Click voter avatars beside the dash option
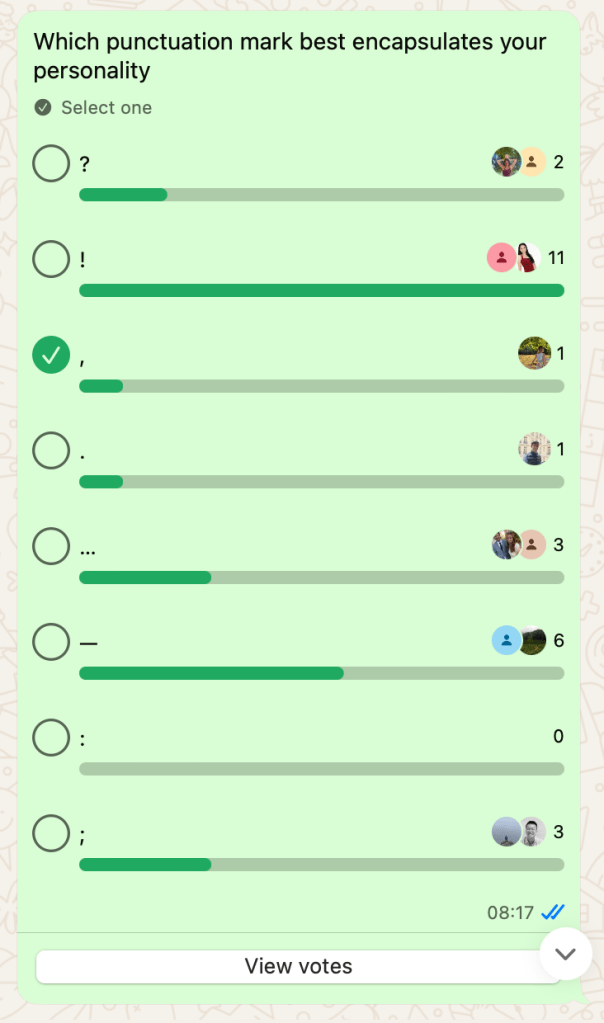 pos(518,641)
